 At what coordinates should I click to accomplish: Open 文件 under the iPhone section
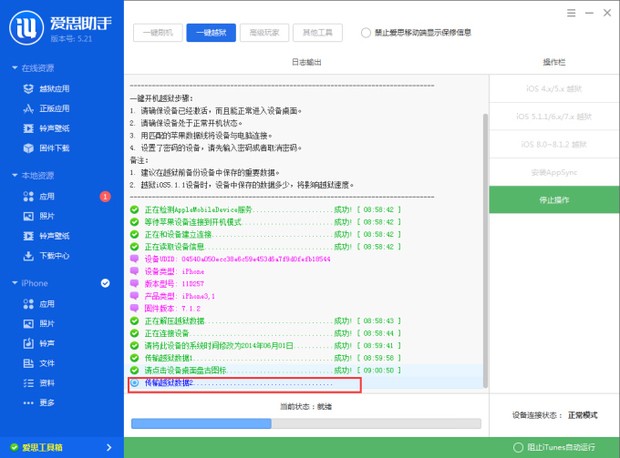[39, 363]
